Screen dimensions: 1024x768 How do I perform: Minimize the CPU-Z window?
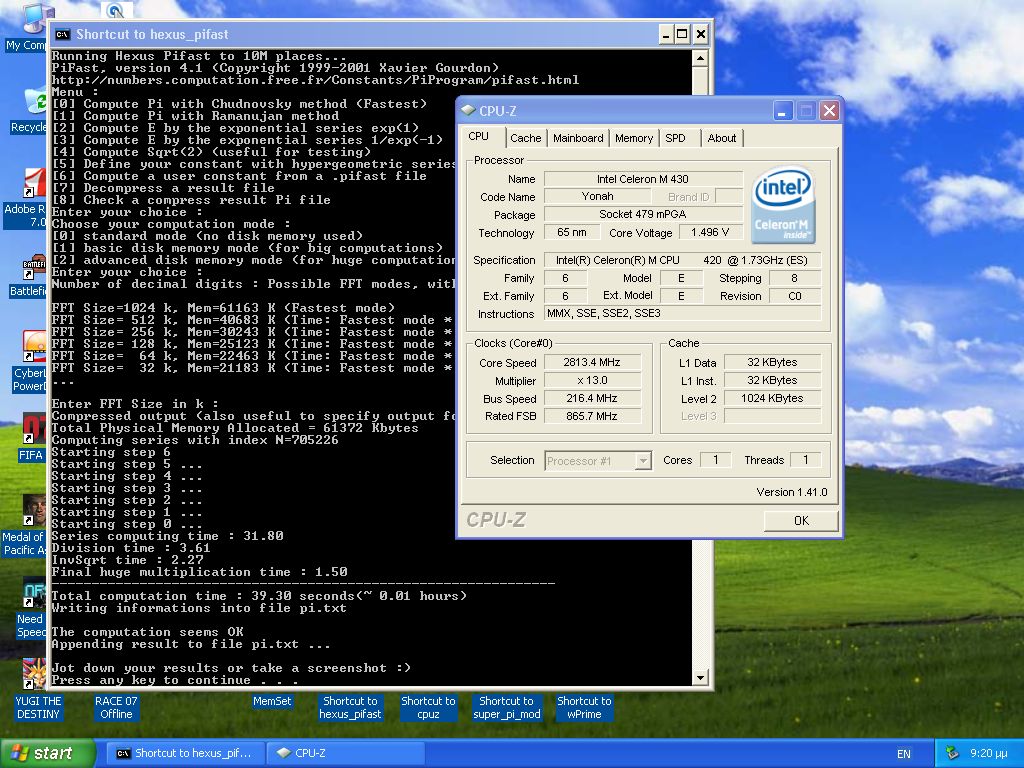pos(782,111)
